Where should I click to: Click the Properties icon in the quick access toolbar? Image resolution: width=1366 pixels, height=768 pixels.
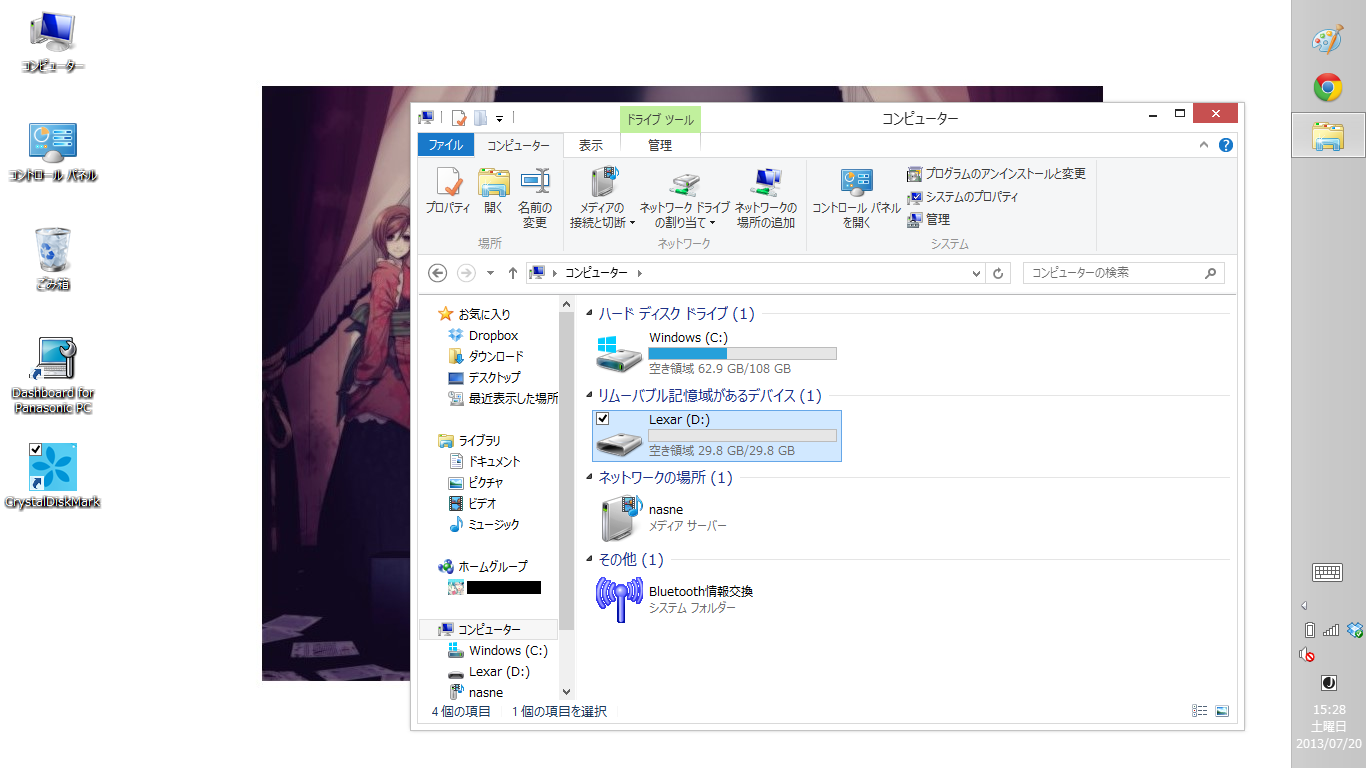click(459, 118)
